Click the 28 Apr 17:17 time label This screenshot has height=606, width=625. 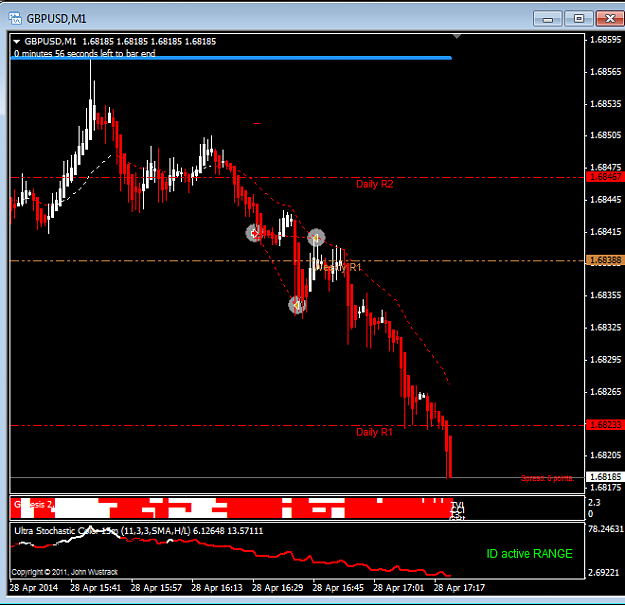click(x=459, y=588)
